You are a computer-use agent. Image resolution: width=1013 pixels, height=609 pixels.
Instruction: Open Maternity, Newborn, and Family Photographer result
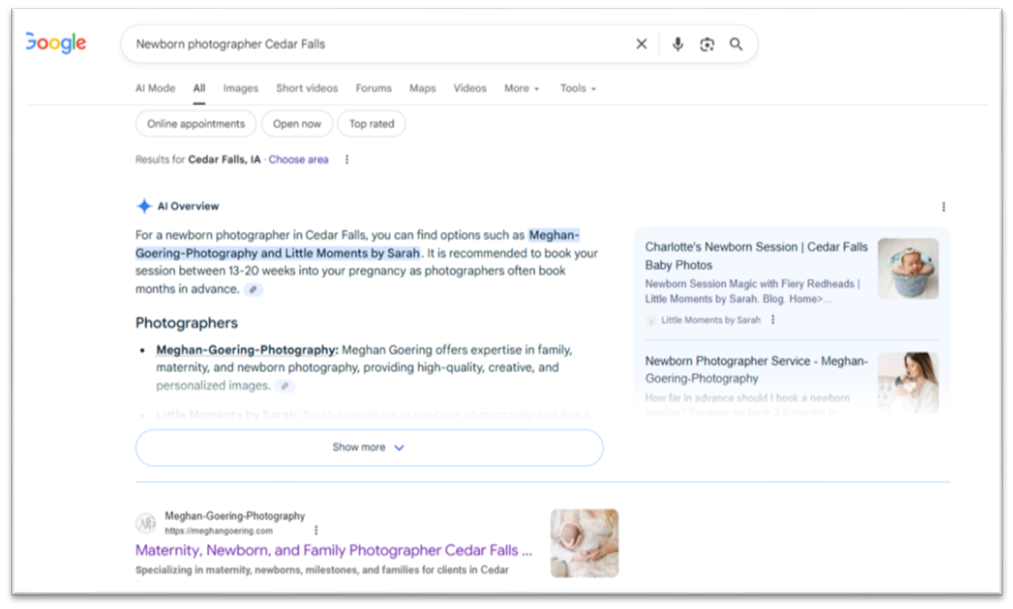[333, 551]
